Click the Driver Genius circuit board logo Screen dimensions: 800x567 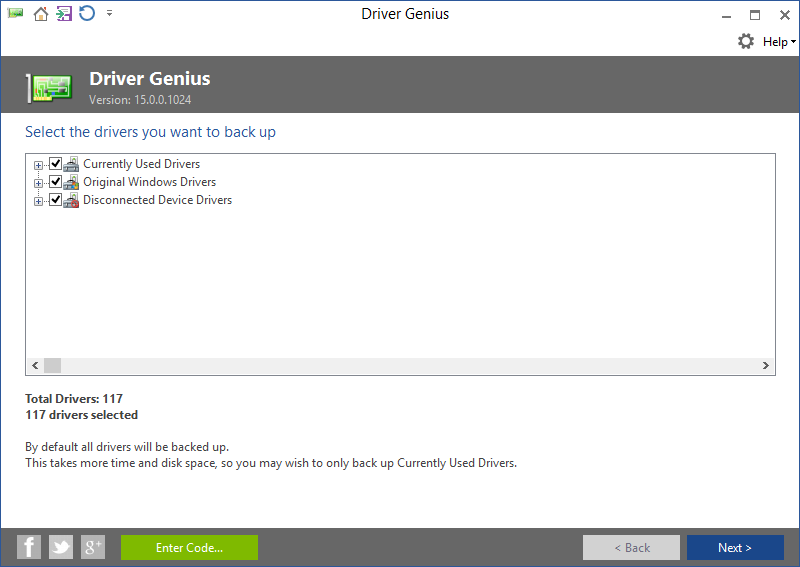pos(49,87)
